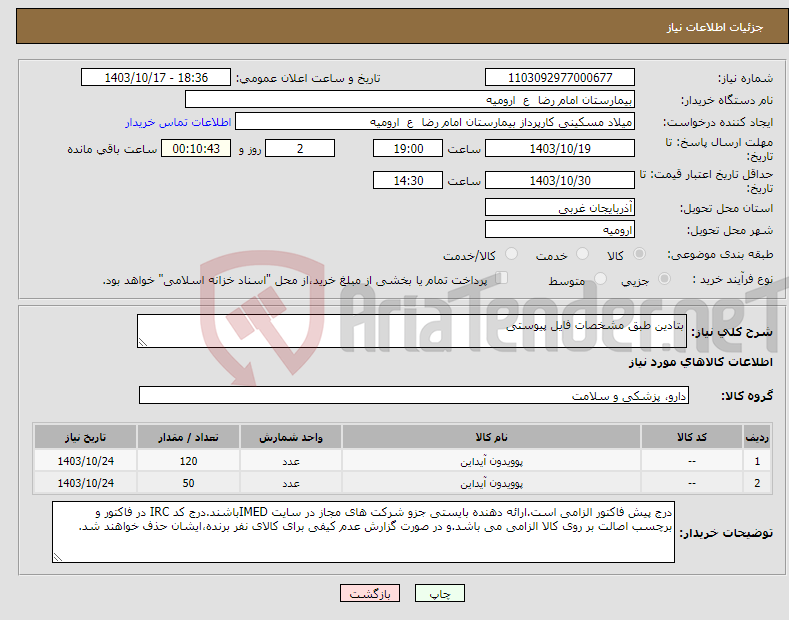Click the remaining days field showing 2
789x620 pixels.
tap(300, 148)
